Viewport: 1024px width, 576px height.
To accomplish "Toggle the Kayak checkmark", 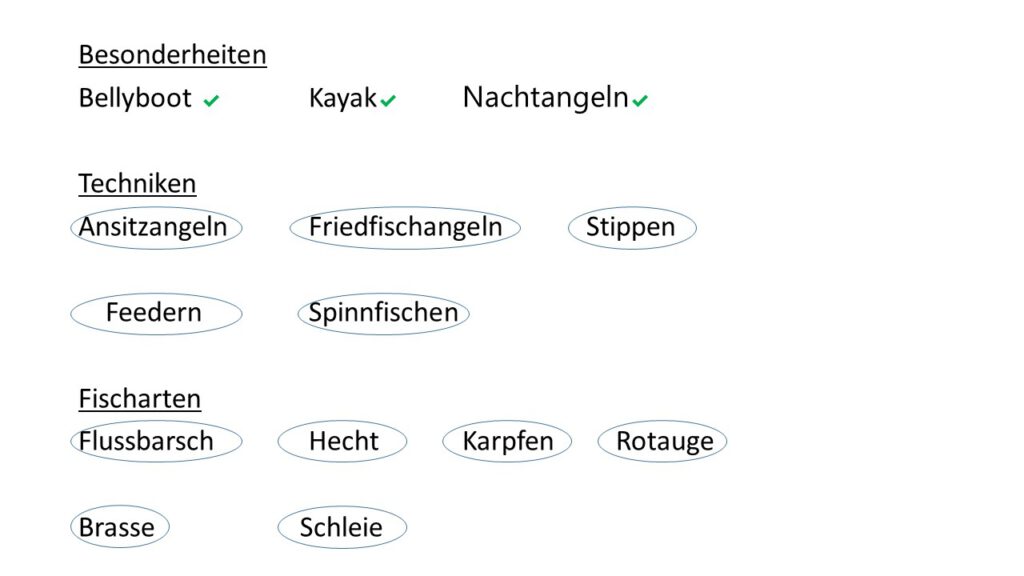I will [388, 100].
